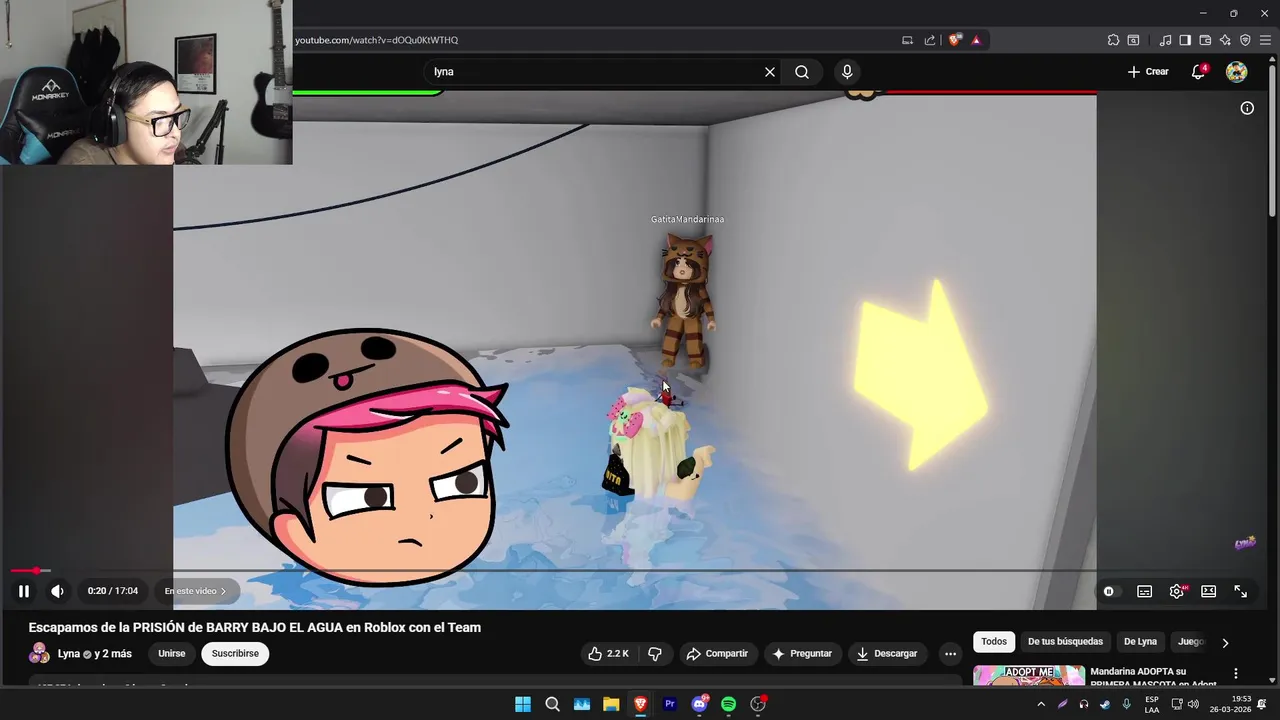Open Adobe Premiere Pro from the taskbar
The image size is (1280, 720).
pyautogui.click(x=670, y=704)
